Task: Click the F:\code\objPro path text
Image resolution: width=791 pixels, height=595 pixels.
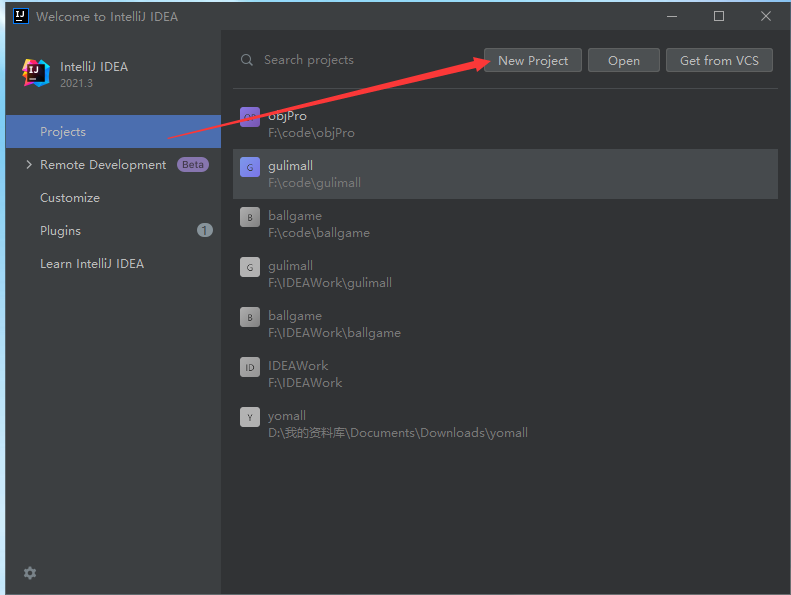Action: [x=311, y=133]
